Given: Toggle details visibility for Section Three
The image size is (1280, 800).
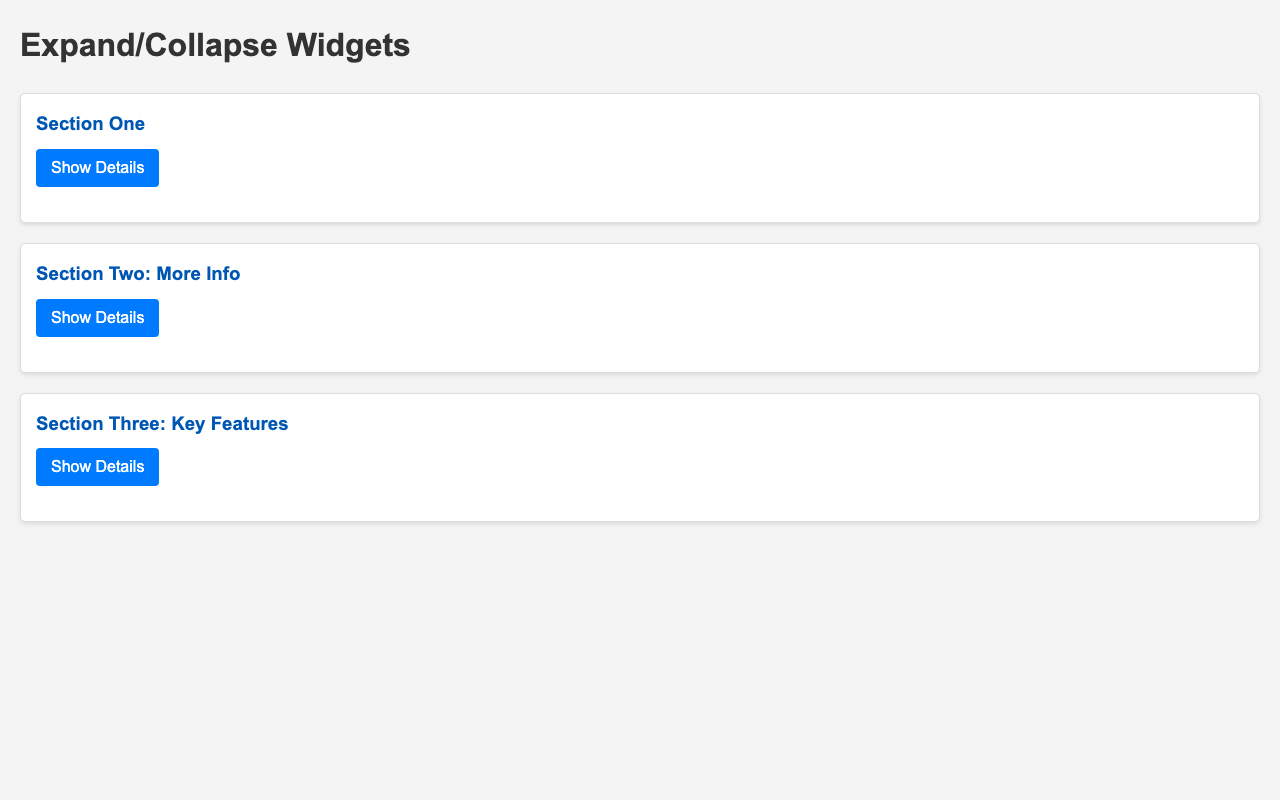Looking at the screenshot, I should (x=97, y=467).
